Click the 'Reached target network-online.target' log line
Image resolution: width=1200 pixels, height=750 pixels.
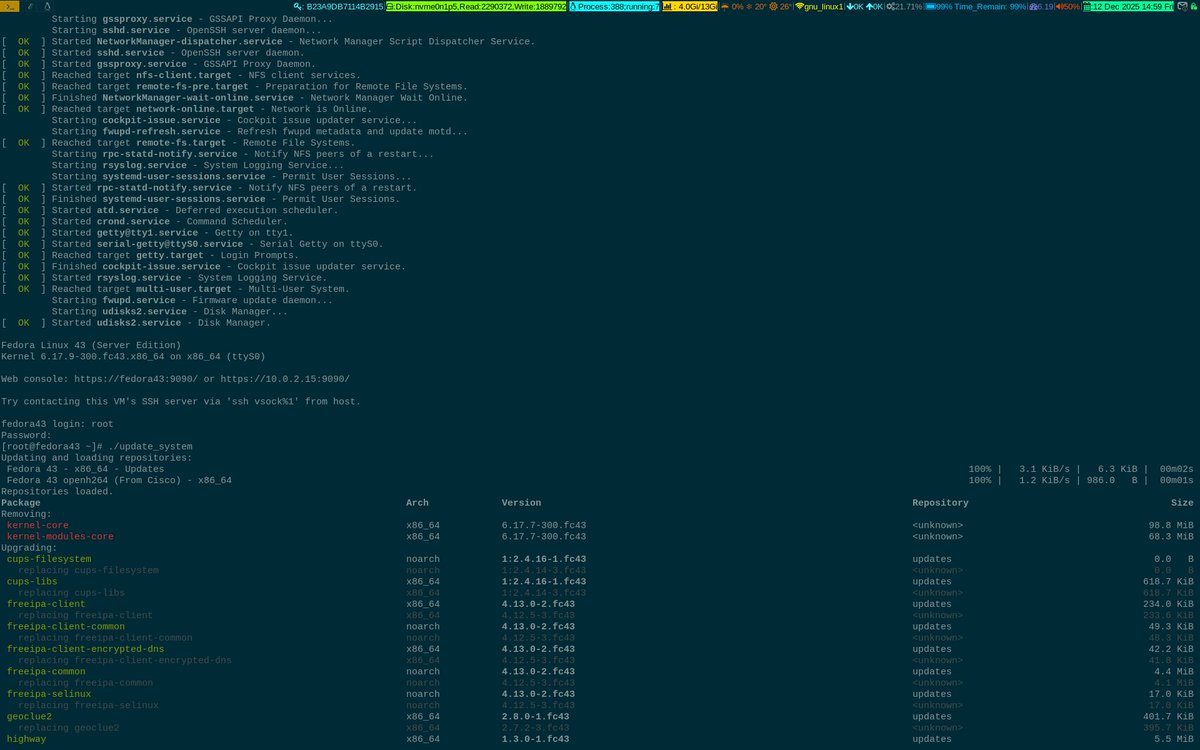[x=186, y=108]
